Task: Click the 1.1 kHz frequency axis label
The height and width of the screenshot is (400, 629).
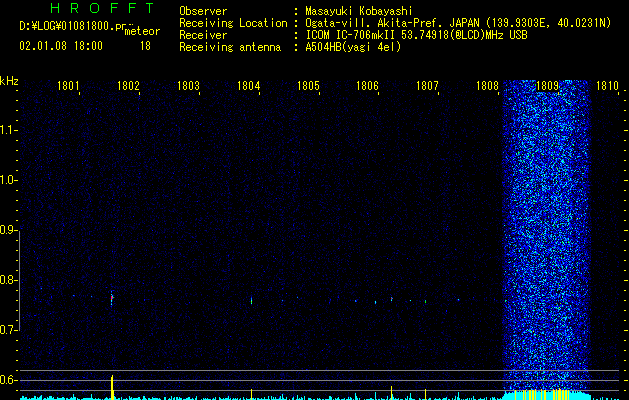Action: pos(8,130)
